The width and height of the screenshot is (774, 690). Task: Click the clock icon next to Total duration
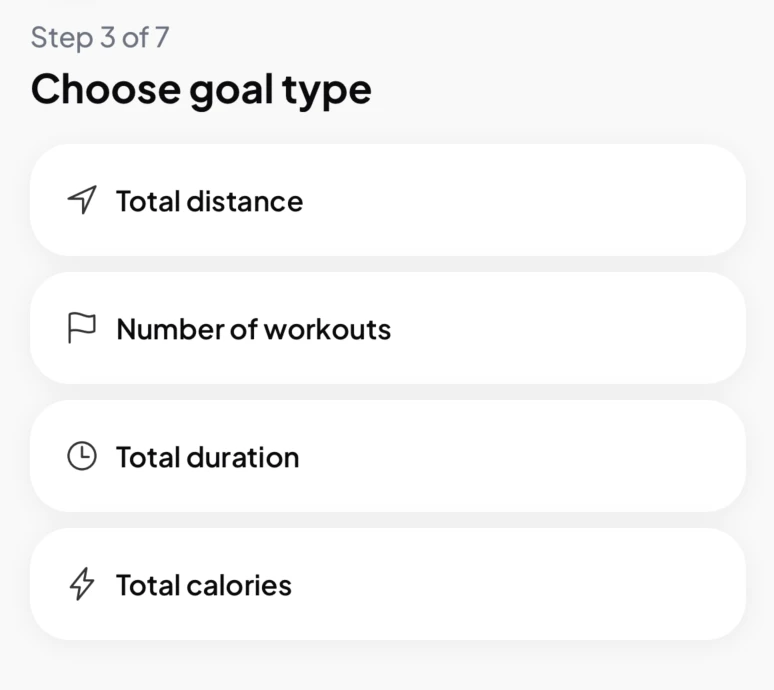(82, 456)
